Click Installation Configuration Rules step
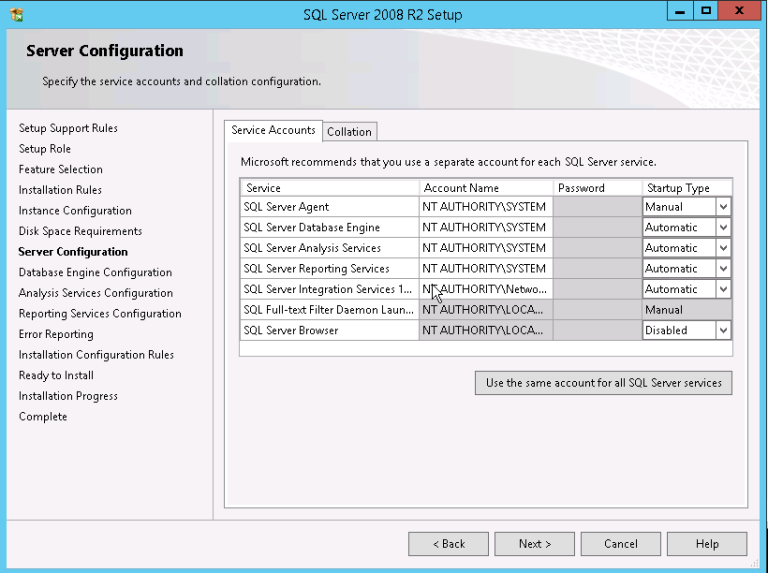 click(96, 355)
